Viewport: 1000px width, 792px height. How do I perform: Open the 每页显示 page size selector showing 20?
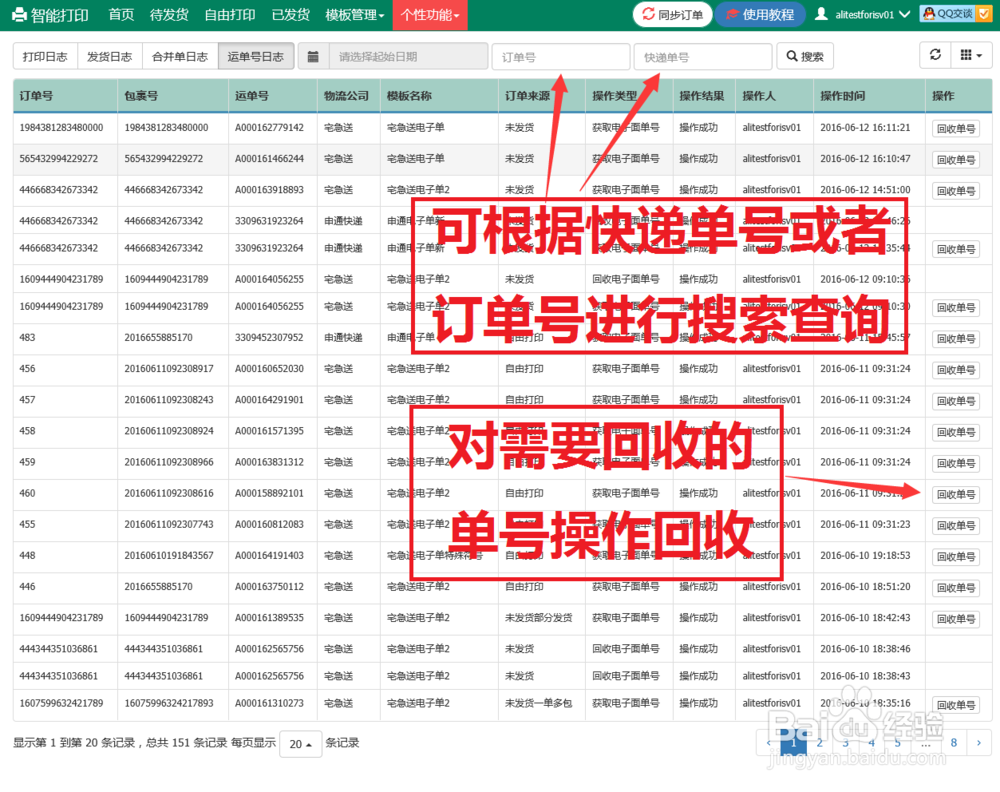[x=300, y=744]
